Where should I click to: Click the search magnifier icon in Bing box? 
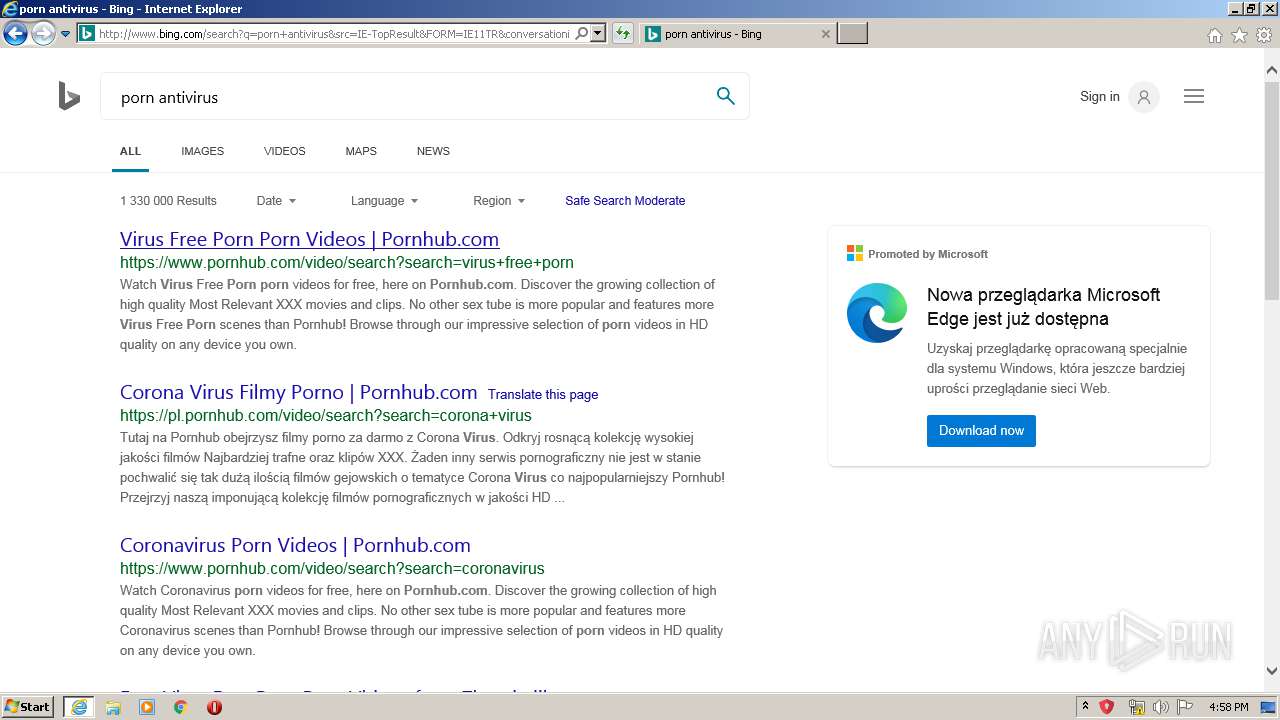(726, 96)
